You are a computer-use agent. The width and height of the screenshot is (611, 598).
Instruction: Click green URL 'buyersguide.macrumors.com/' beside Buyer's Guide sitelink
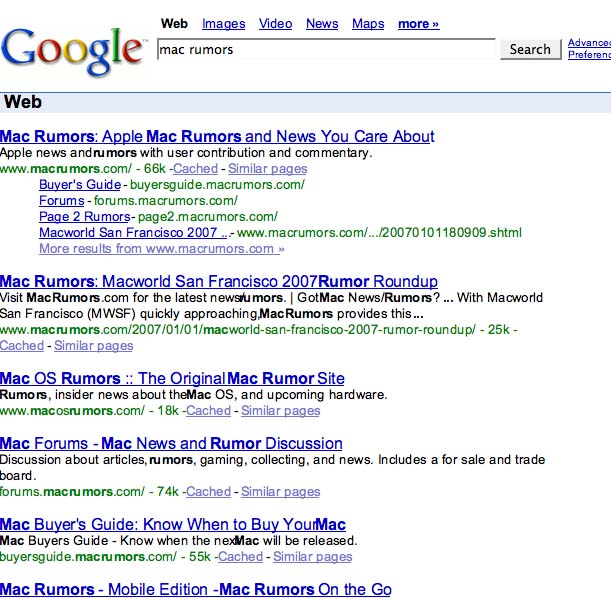coord(217,185)
